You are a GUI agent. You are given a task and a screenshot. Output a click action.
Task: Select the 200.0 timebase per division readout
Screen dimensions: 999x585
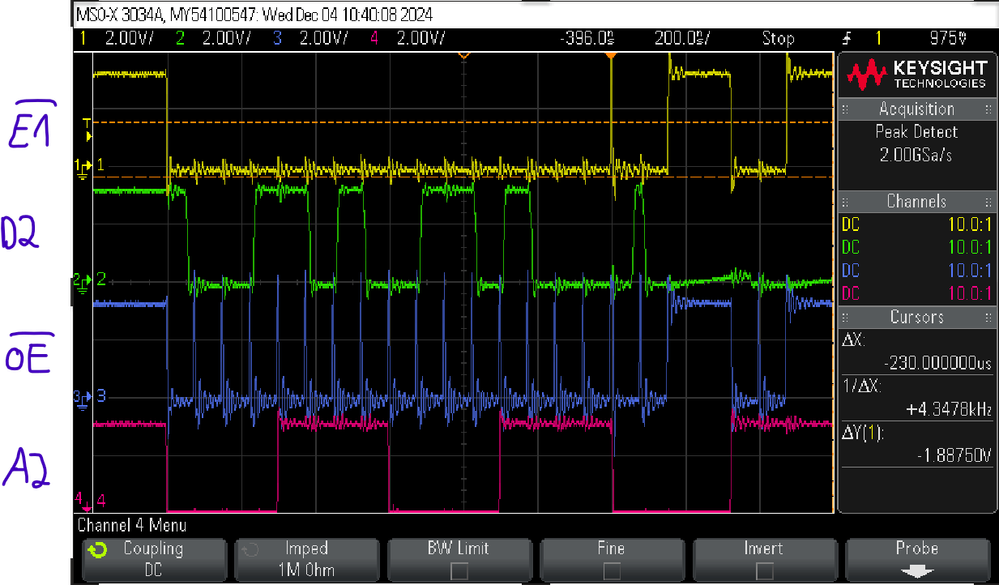coord(680,38)
